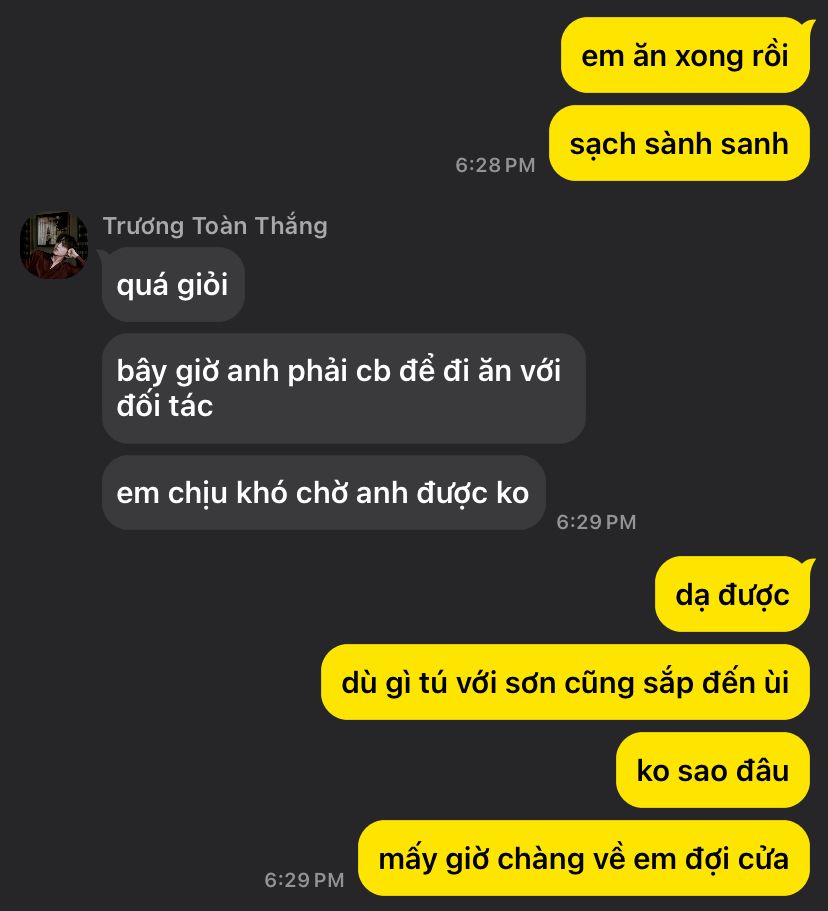Tap the message starting 'bây giờ anh phải cb'
Viewport: 828px width, 911px height.
pos(343,388)
